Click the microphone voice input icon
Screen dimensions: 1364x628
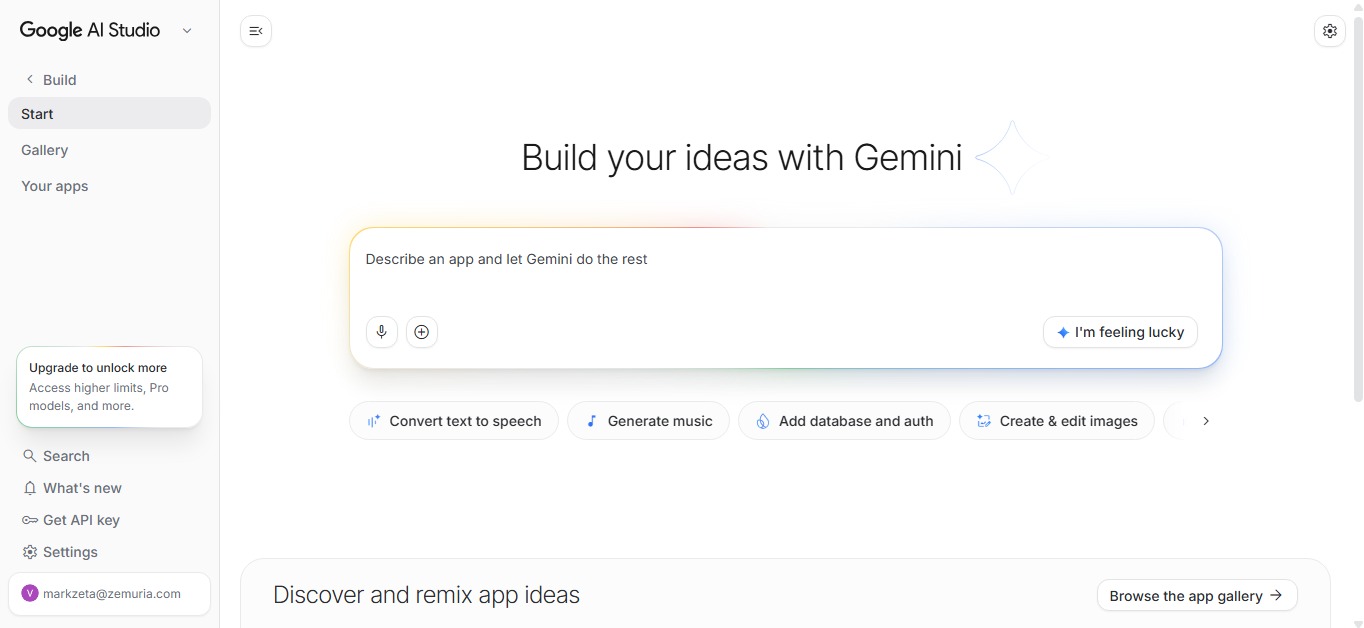(x=382, y=332)
